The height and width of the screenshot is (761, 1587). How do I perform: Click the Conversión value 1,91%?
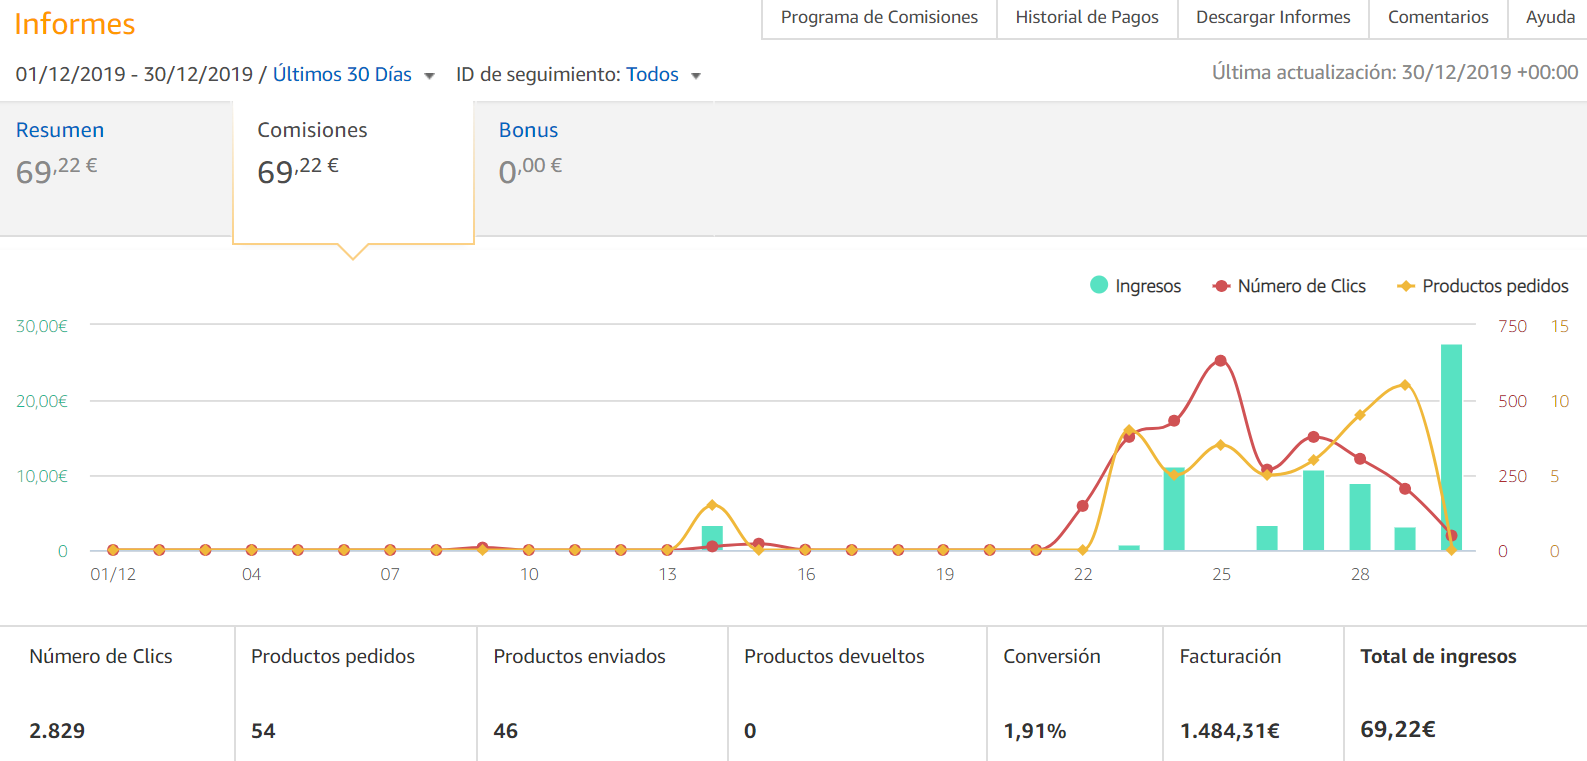pyautogui.click(x=1035, y=731)
